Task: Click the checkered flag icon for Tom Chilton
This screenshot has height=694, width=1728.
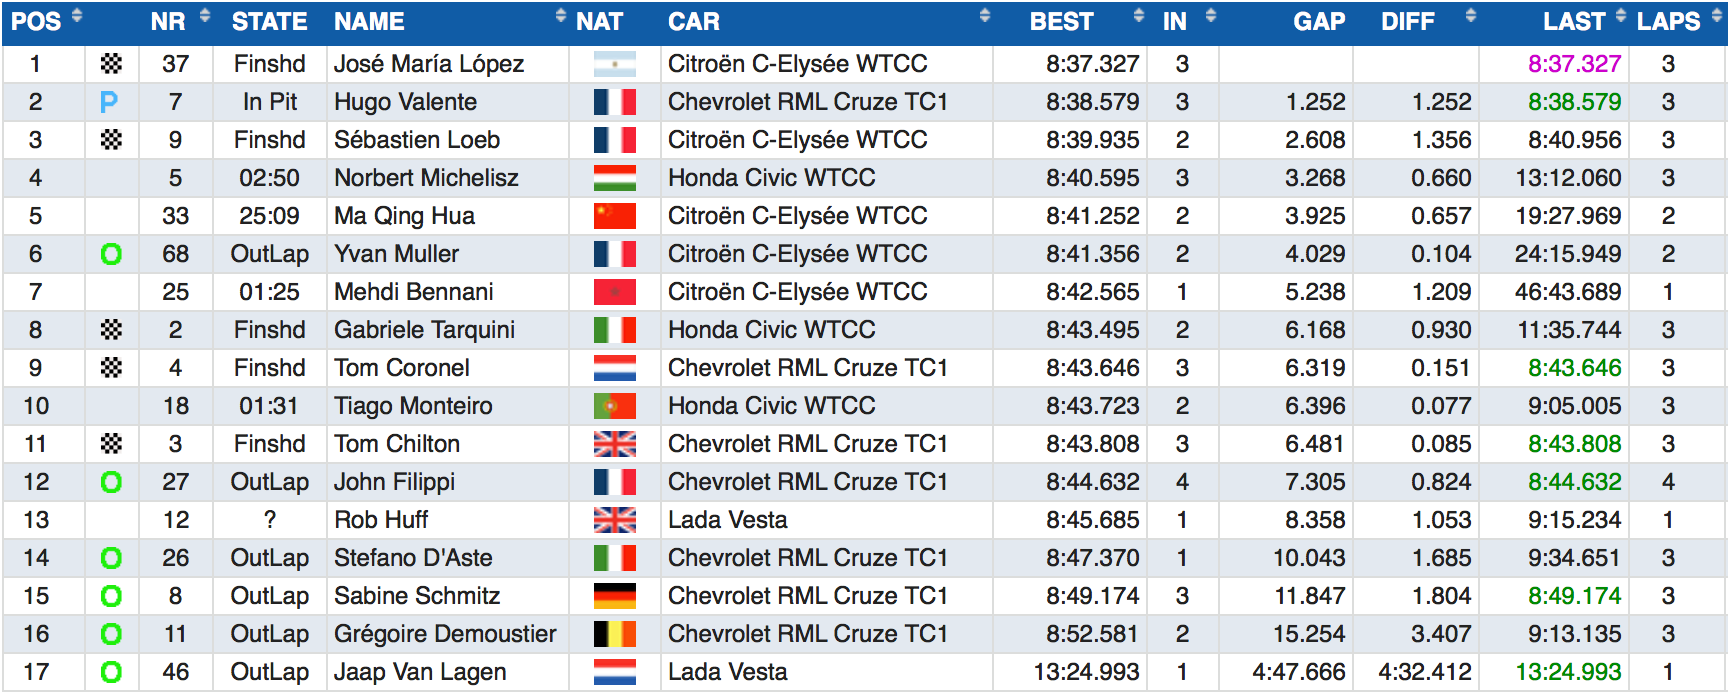Action: [x=111, y=444]
